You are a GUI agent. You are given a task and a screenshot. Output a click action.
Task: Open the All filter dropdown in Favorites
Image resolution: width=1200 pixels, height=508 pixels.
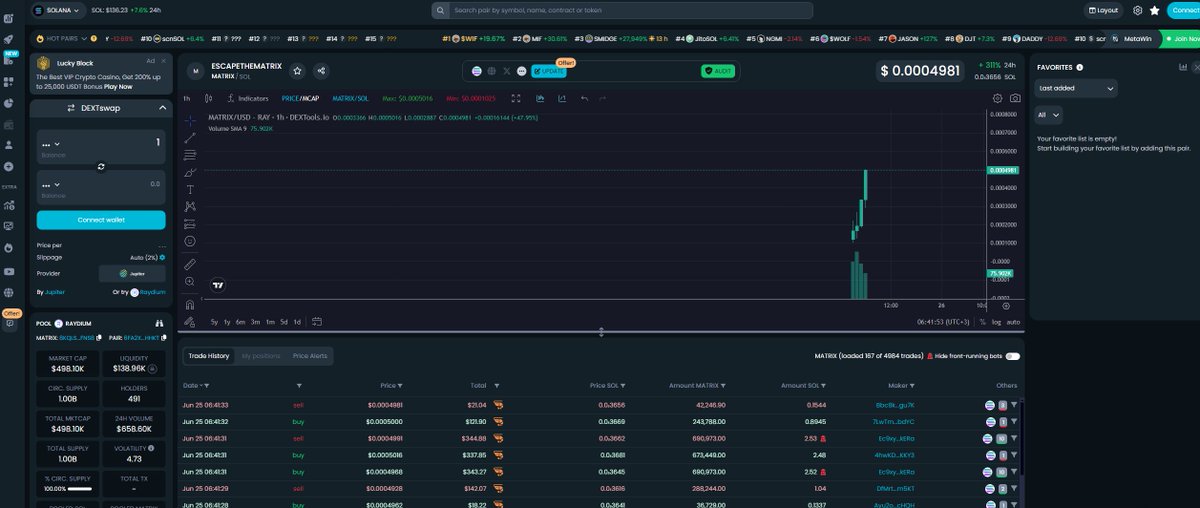coord(1049,115)
